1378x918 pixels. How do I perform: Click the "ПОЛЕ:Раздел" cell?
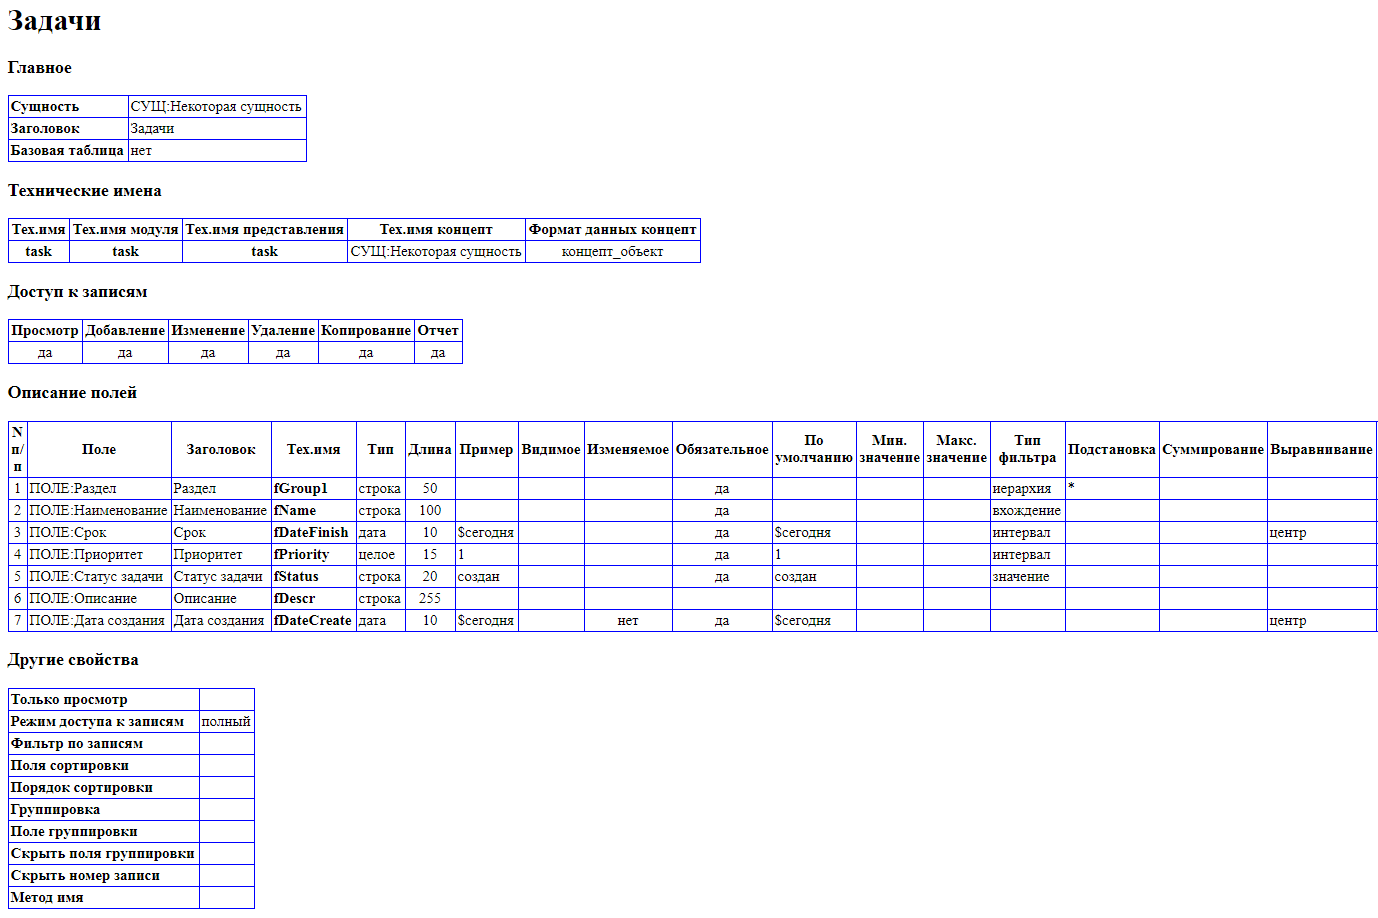point(99,488)
